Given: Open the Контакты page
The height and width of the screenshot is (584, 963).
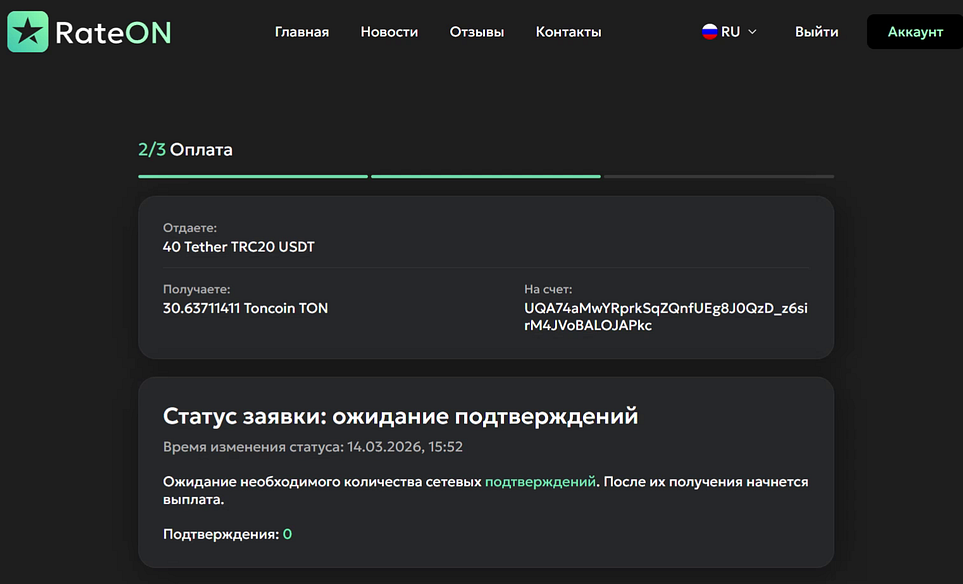Looking at the screenshot, I should click(568, 32).
